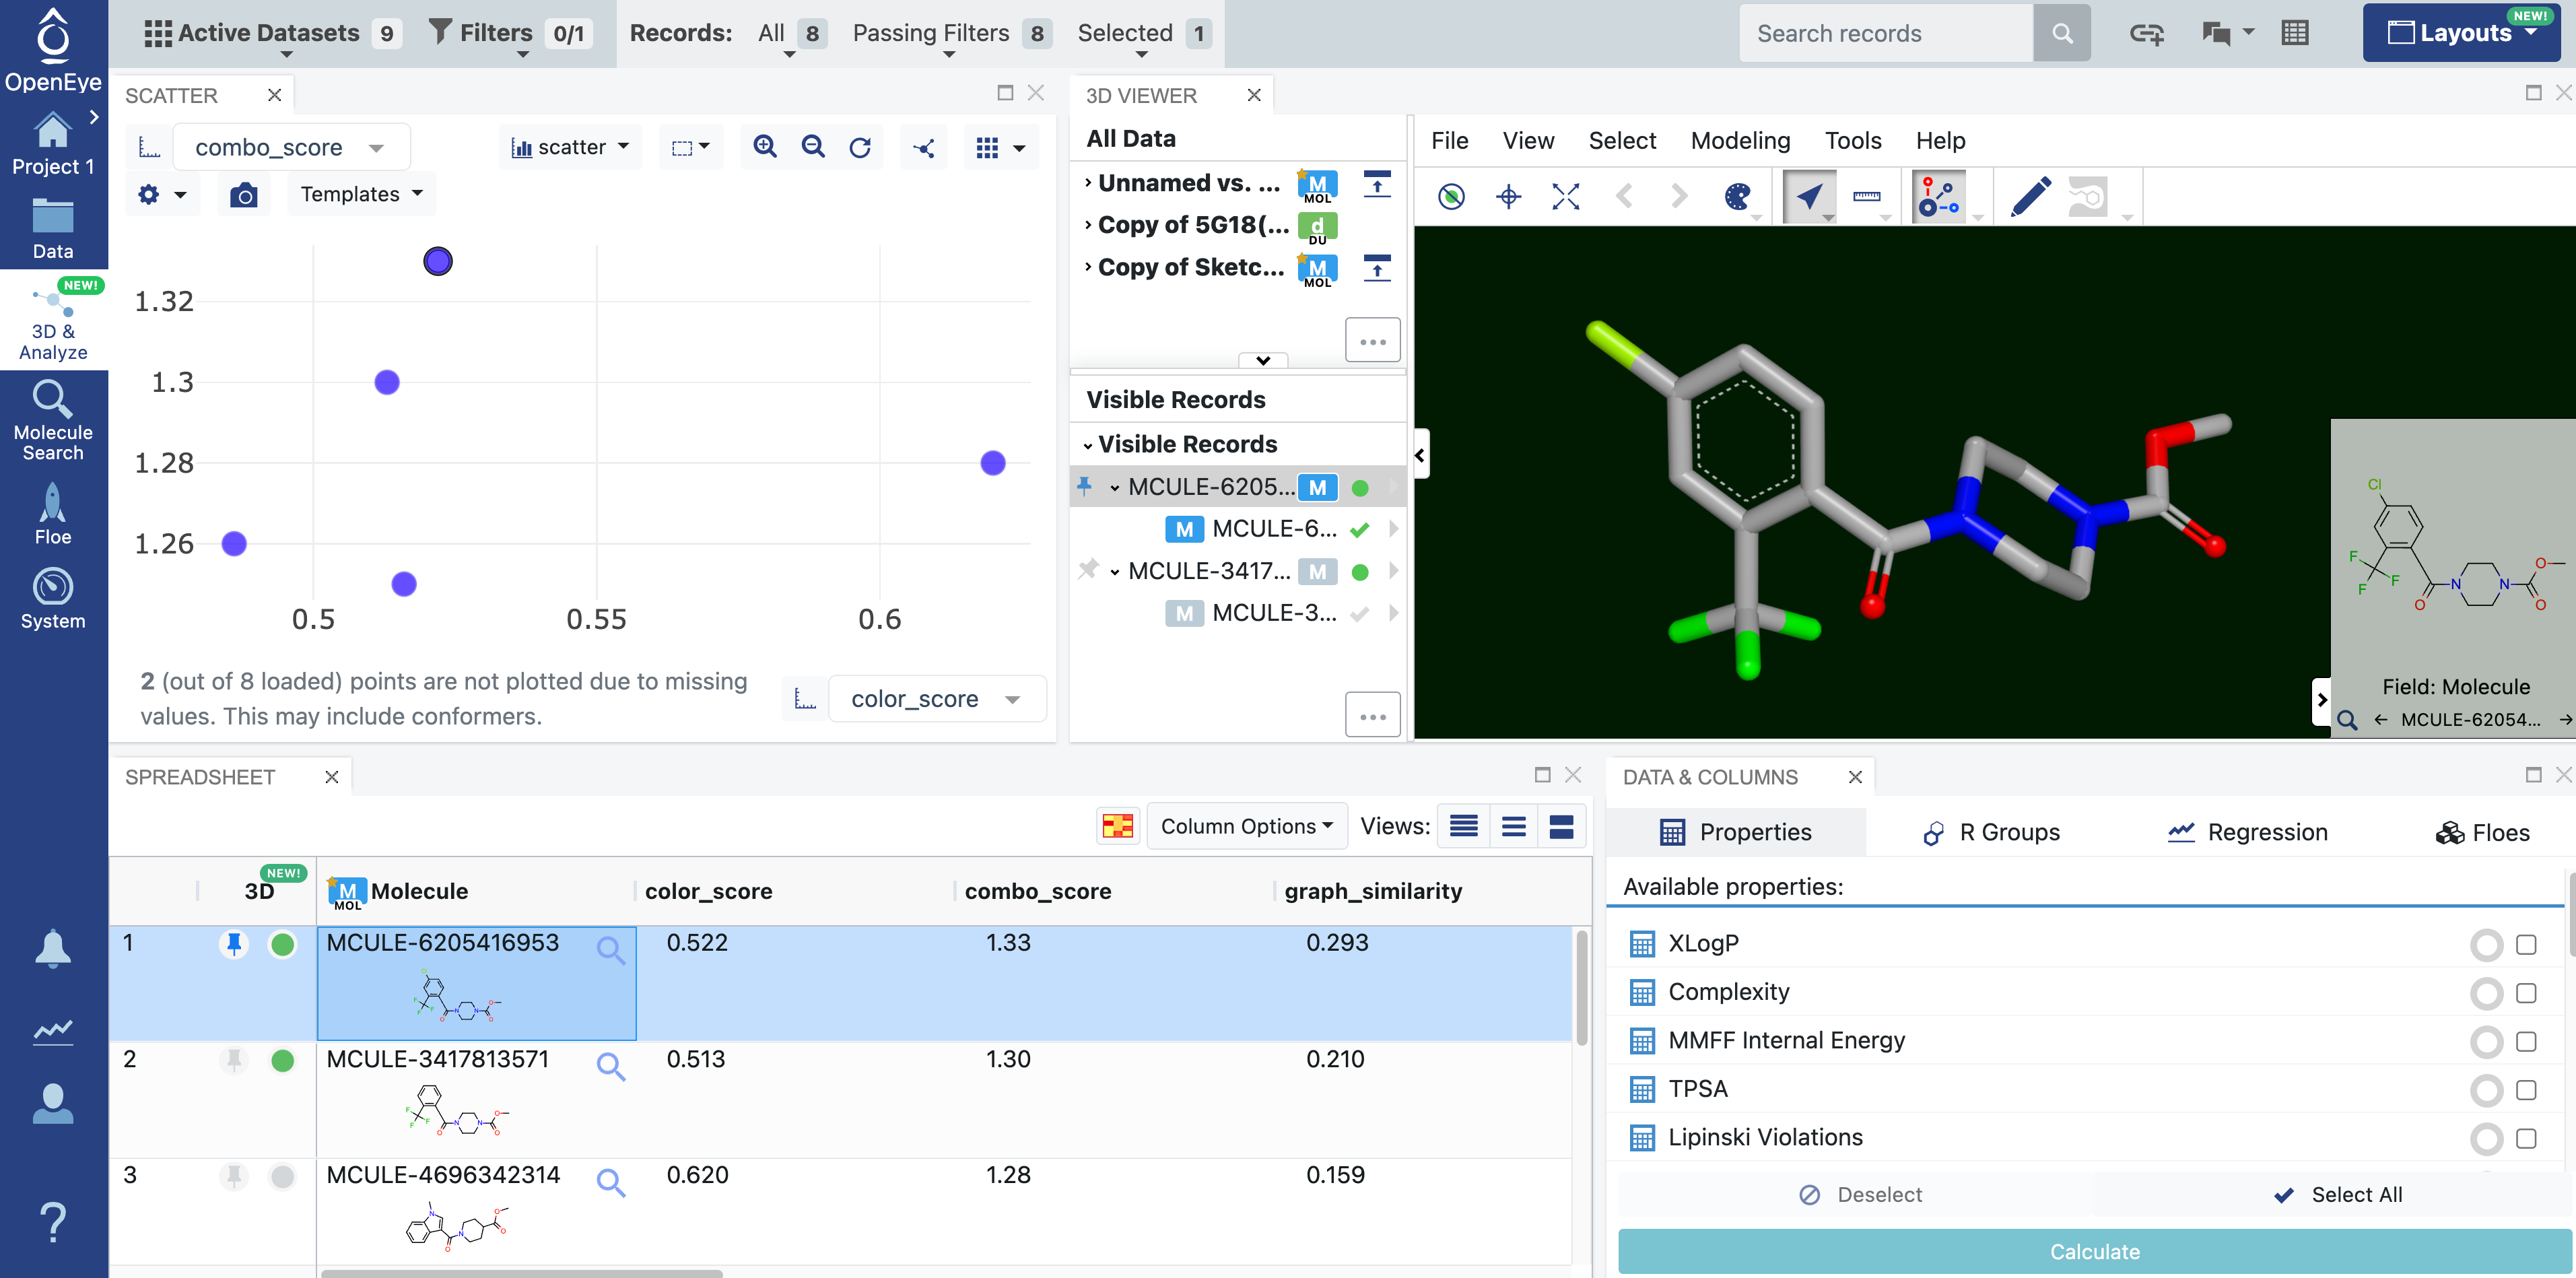This screenshot has width=2576, height=1278.
Task: Click the color palette icon in 3D viewer
Action: [1738, 197]
